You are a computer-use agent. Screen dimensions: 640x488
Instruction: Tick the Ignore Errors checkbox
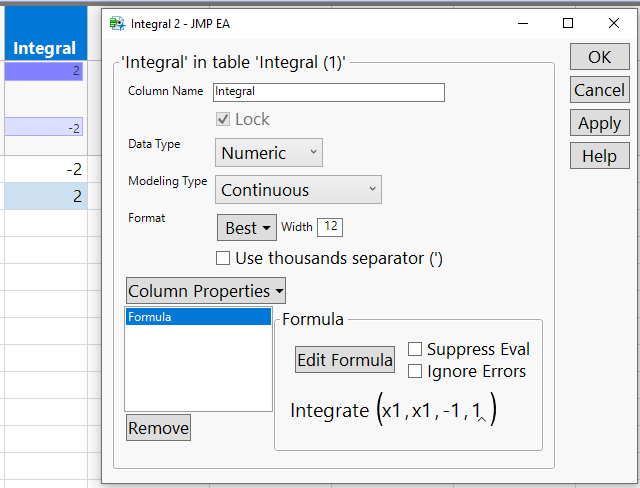pos(415,371)
